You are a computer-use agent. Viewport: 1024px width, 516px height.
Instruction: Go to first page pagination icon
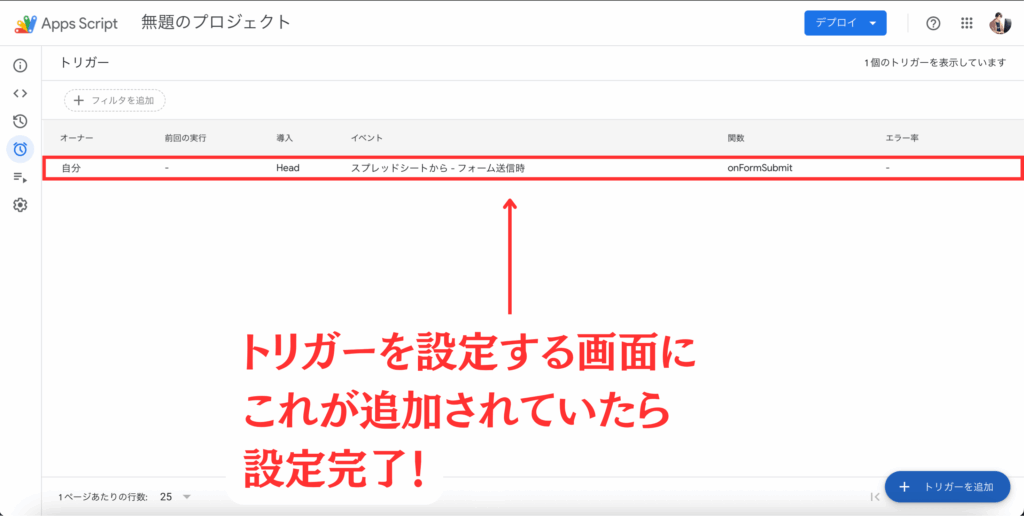[x=875, y=497]
